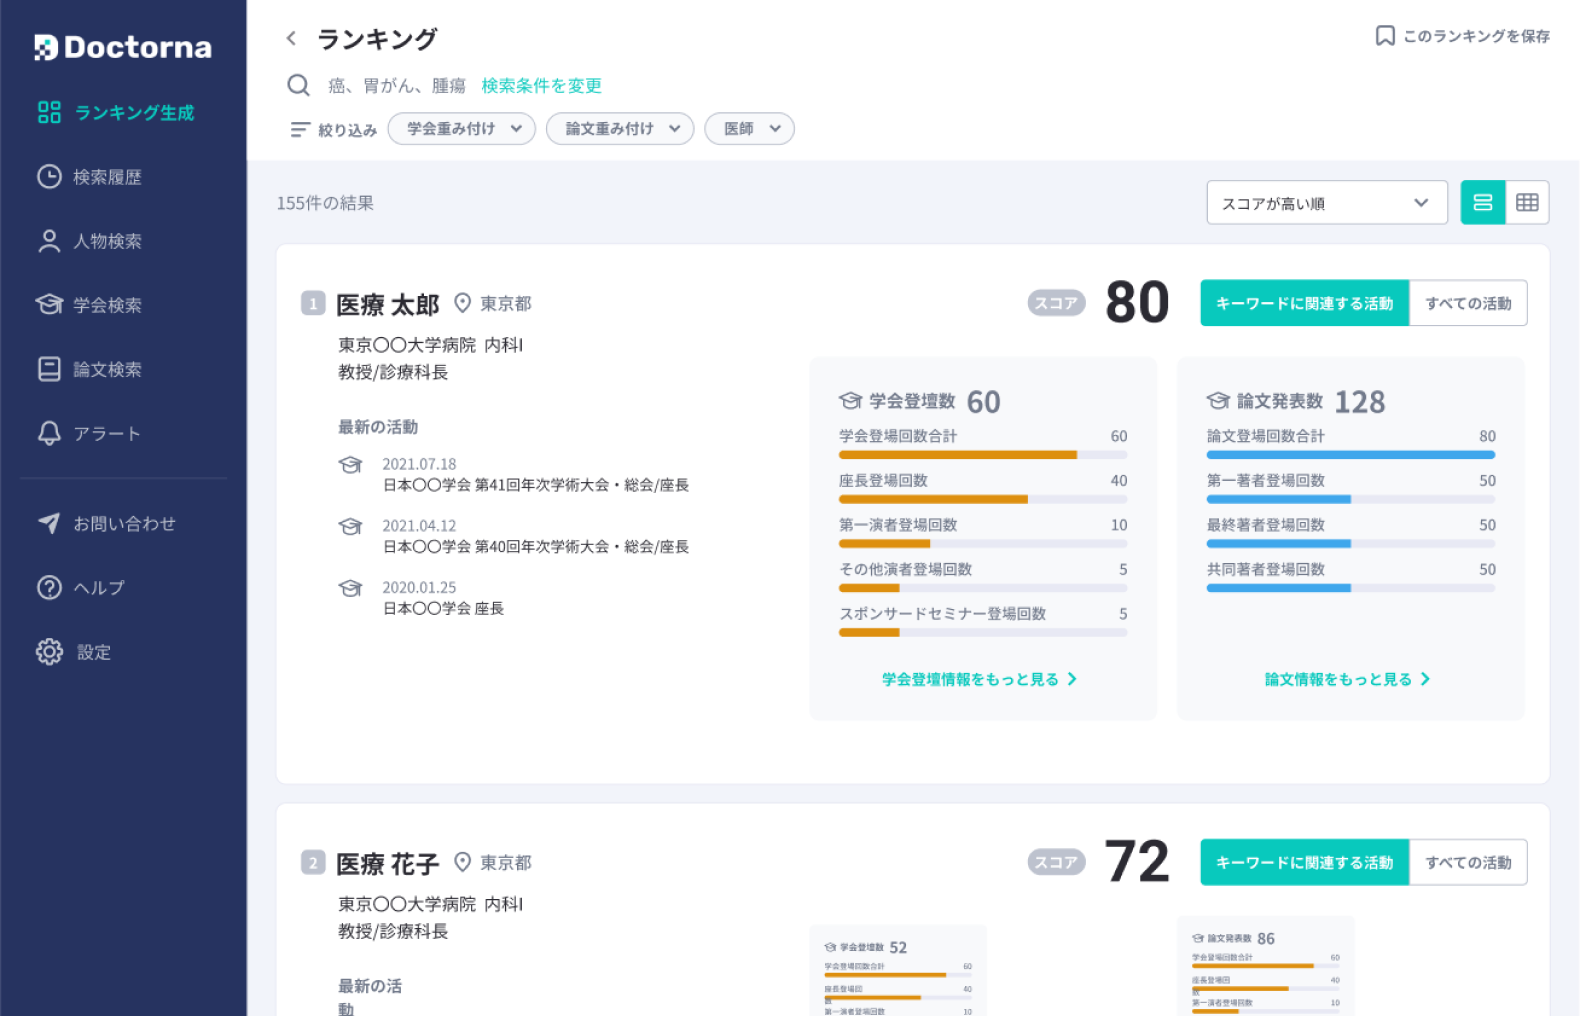Image resolution: width=1580 pixels, height=1016 pixels.
Task: Click the 論文発表数 cap icon in 医療 太郎's card
Action: 1218,401
